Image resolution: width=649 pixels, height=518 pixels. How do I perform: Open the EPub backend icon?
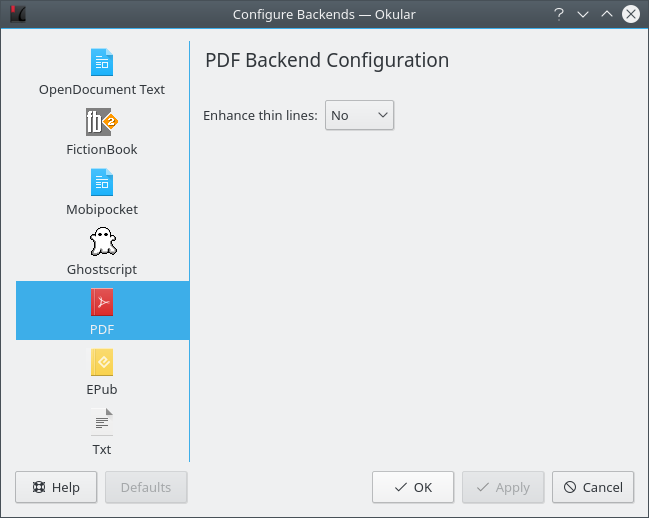pyautogui.click(x=102, y=363)
